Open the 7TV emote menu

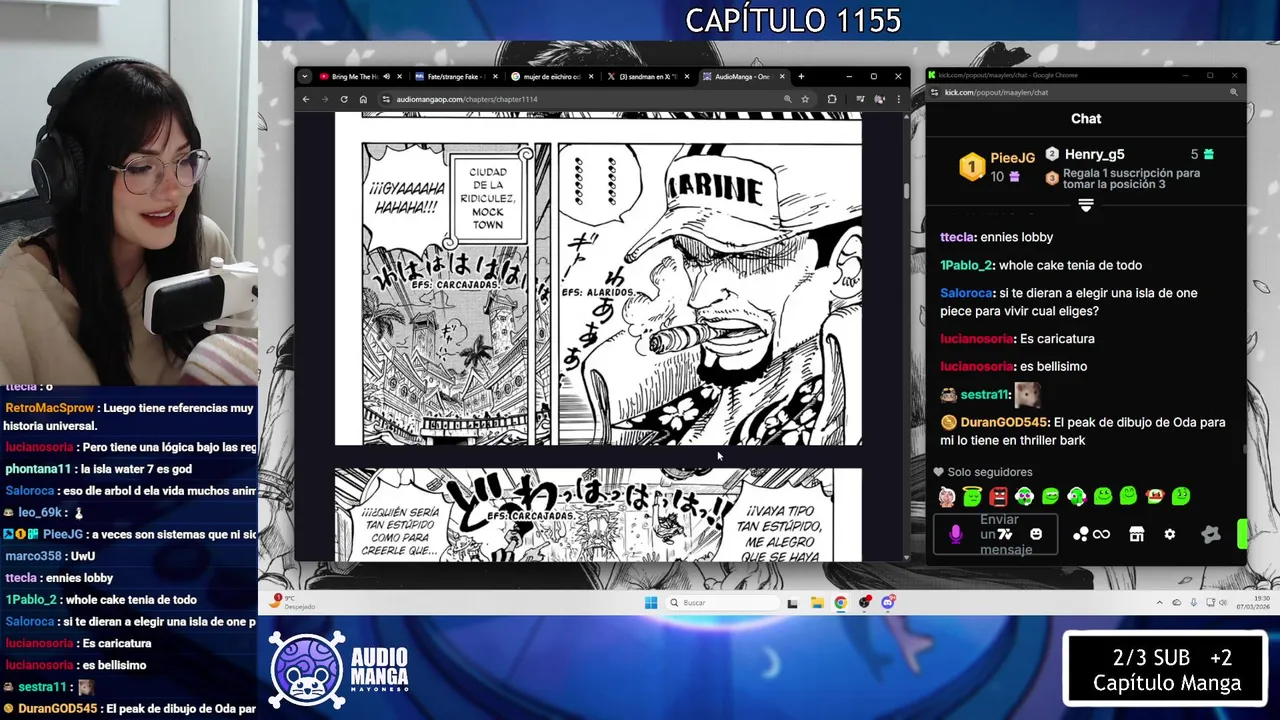tap(1005, 535)
